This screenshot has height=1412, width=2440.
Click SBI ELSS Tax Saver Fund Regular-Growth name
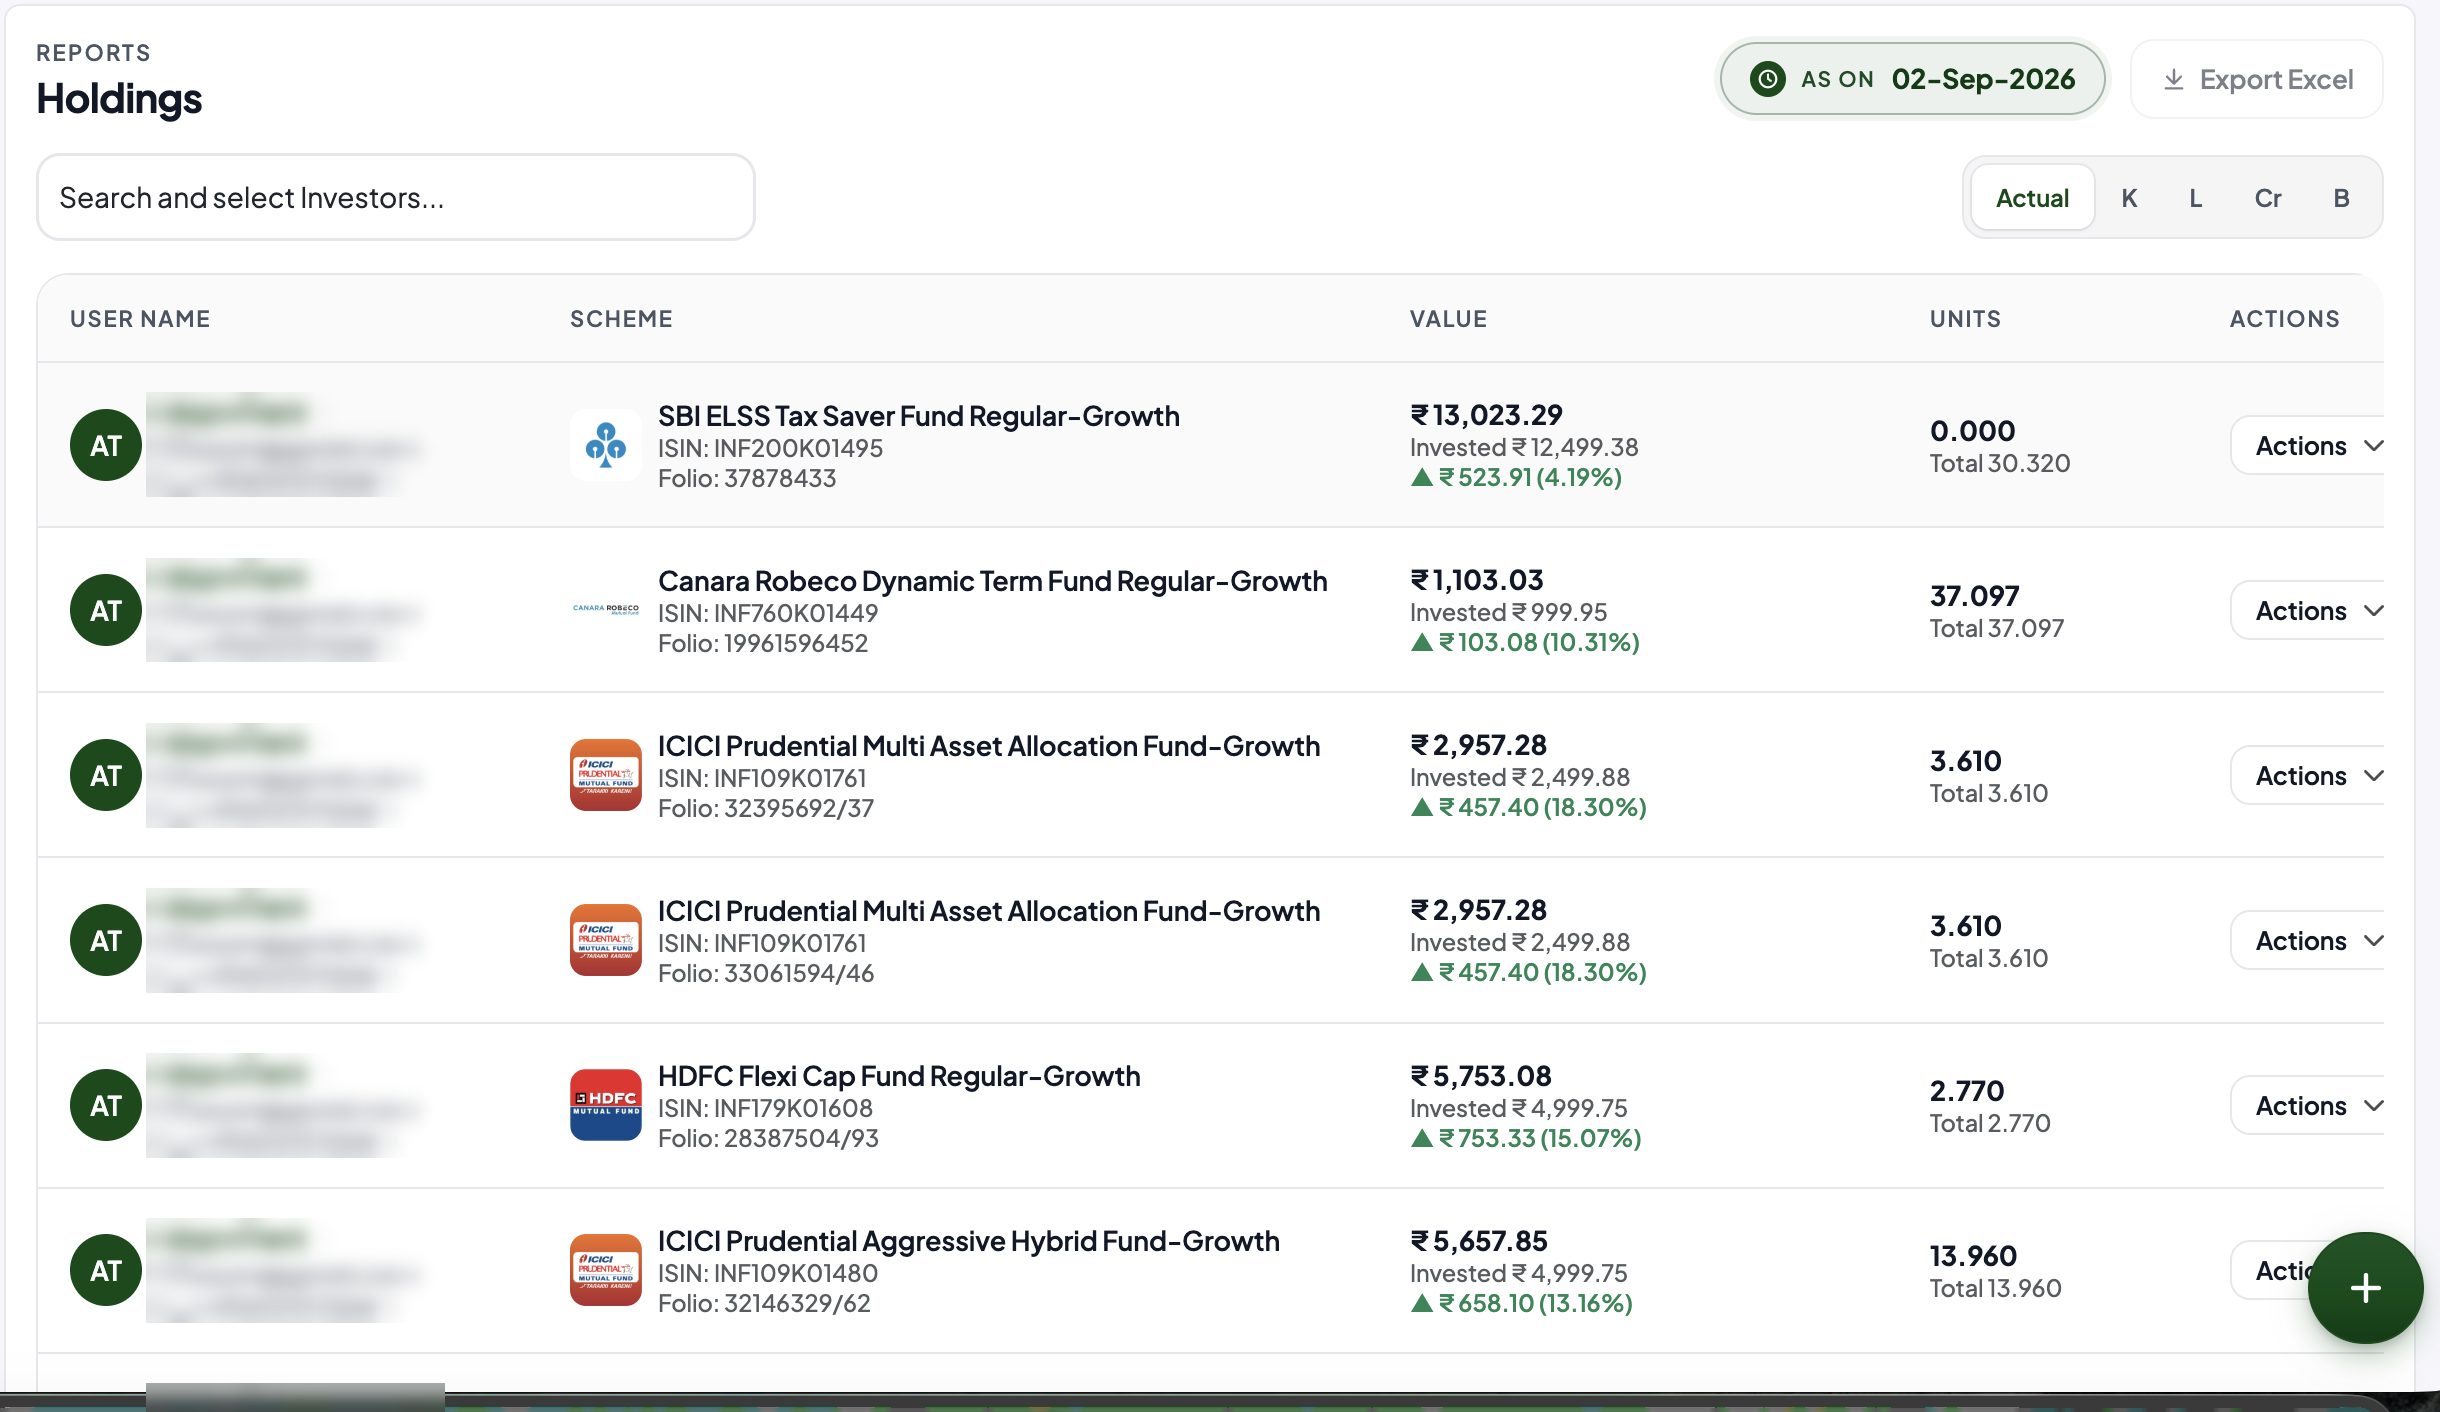click(919, 416)
